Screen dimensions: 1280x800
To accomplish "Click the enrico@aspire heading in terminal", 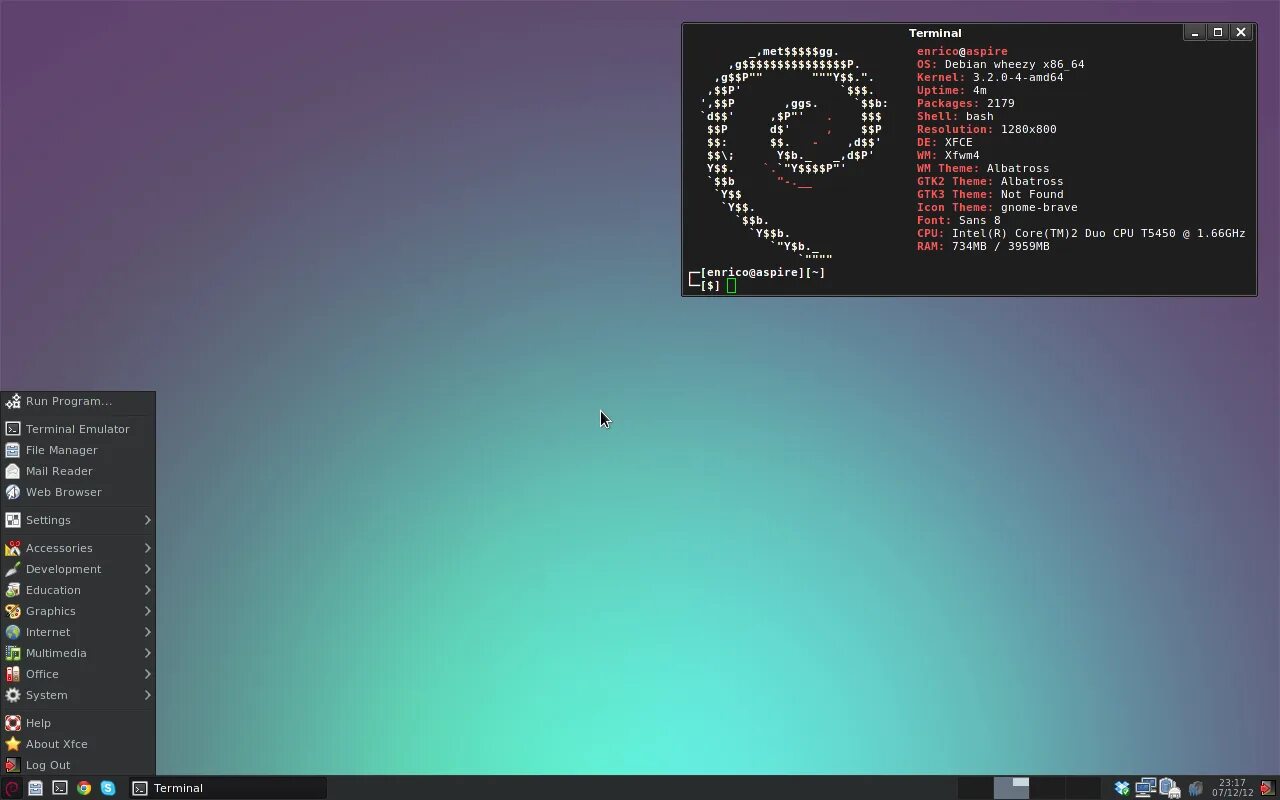I will click(962, 51).
